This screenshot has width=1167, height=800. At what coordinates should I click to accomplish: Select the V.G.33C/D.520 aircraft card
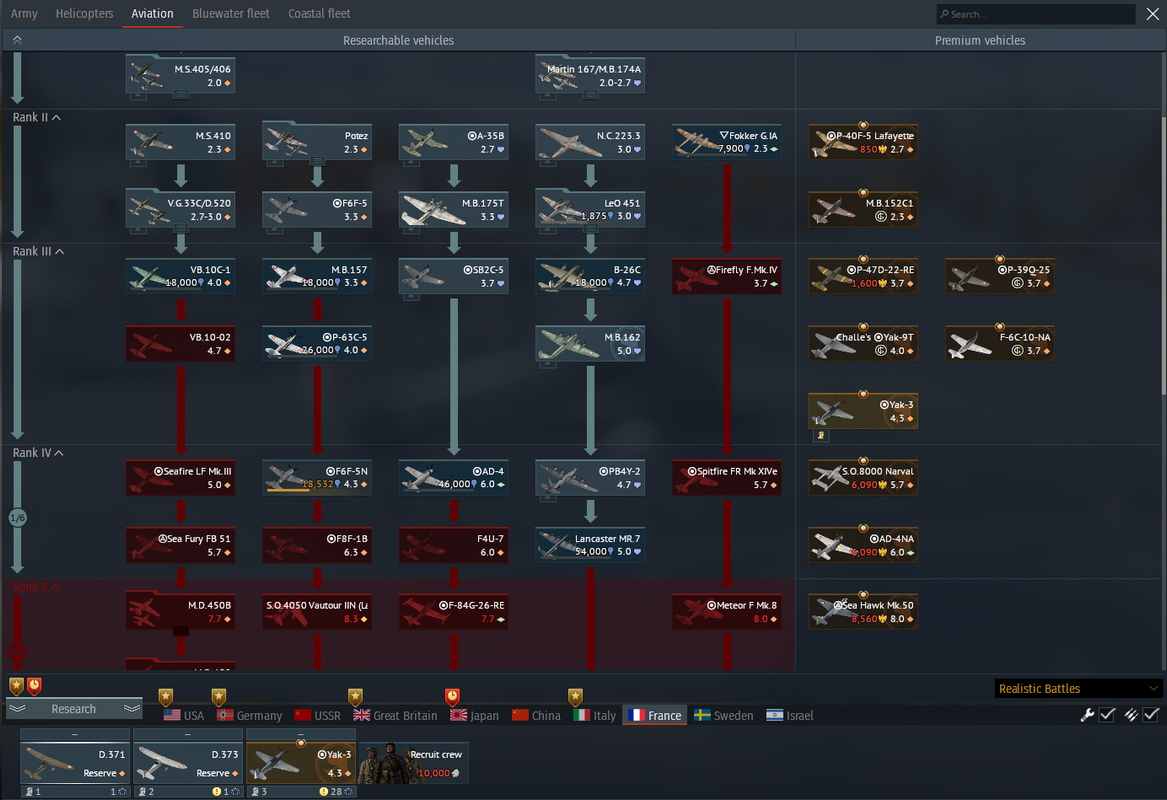[181, 209]
